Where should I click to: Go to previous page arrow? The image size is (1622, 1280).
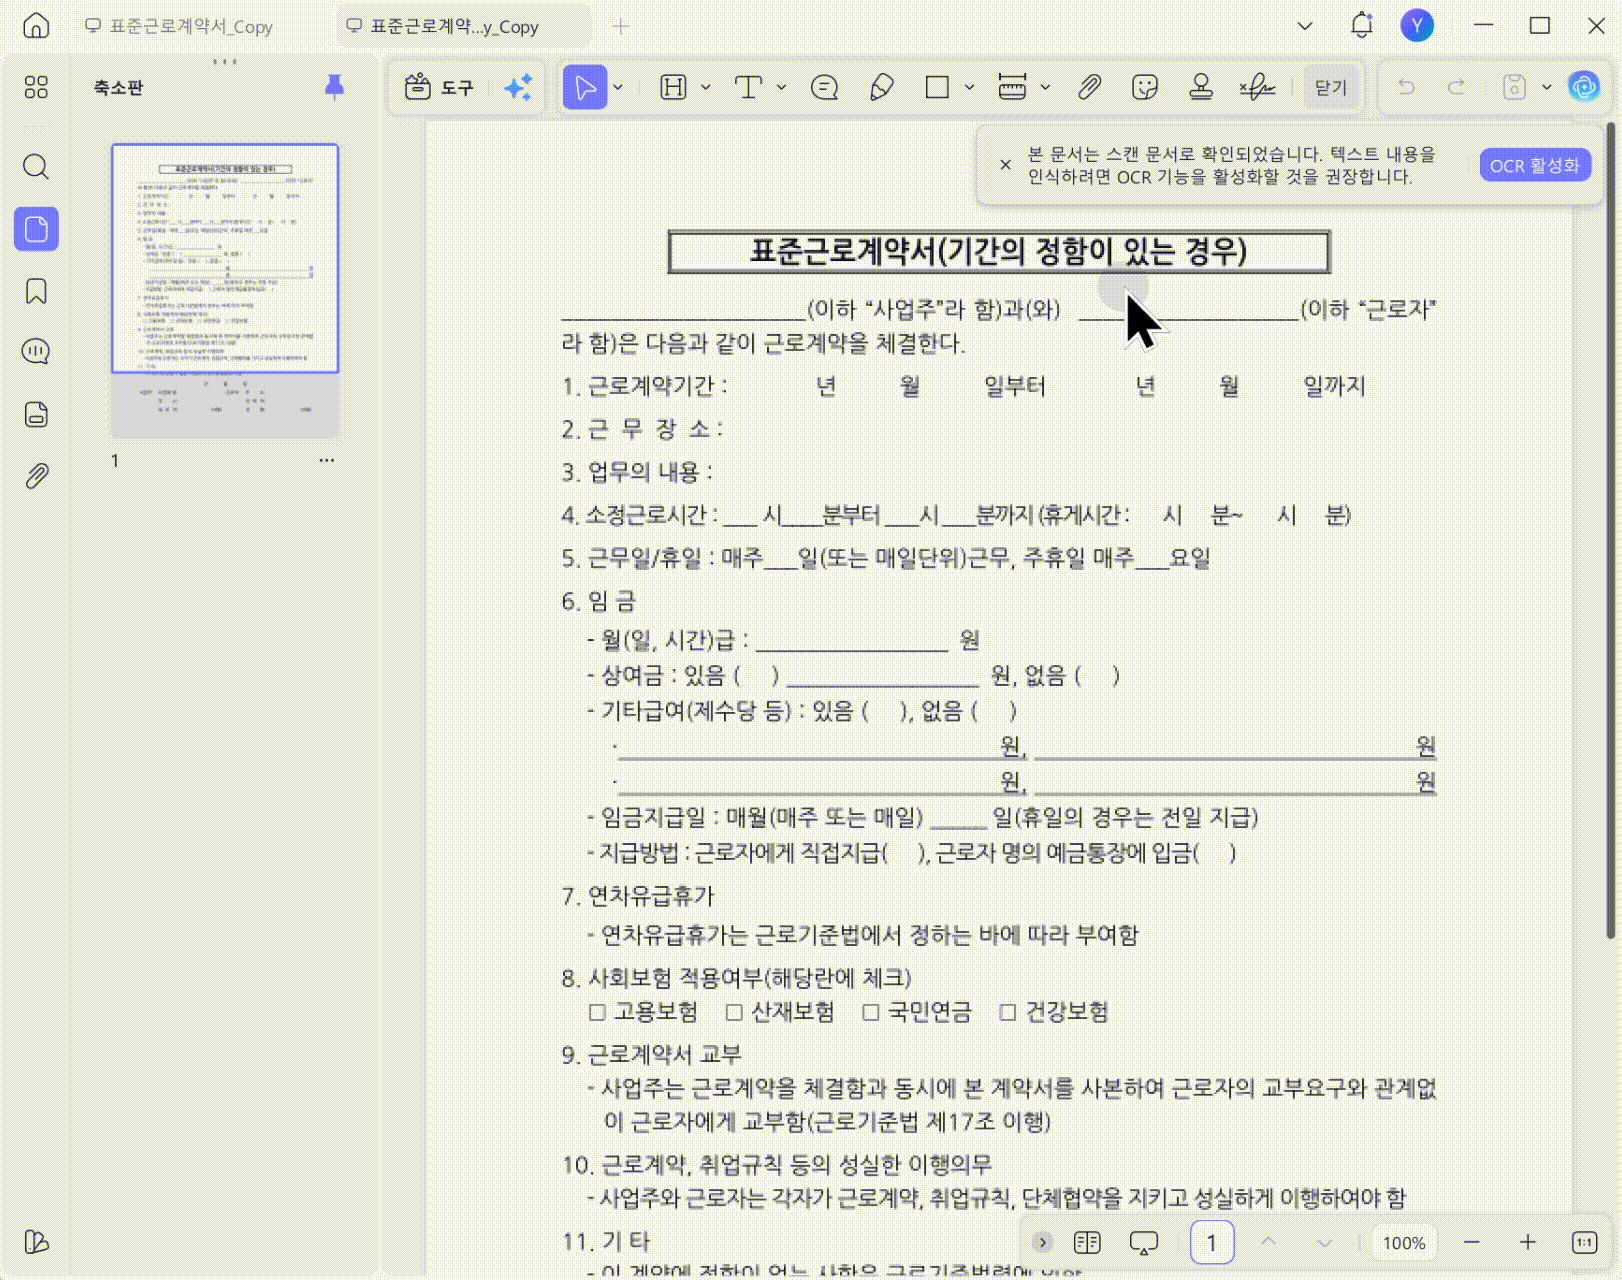[x=1268, y=1242]
